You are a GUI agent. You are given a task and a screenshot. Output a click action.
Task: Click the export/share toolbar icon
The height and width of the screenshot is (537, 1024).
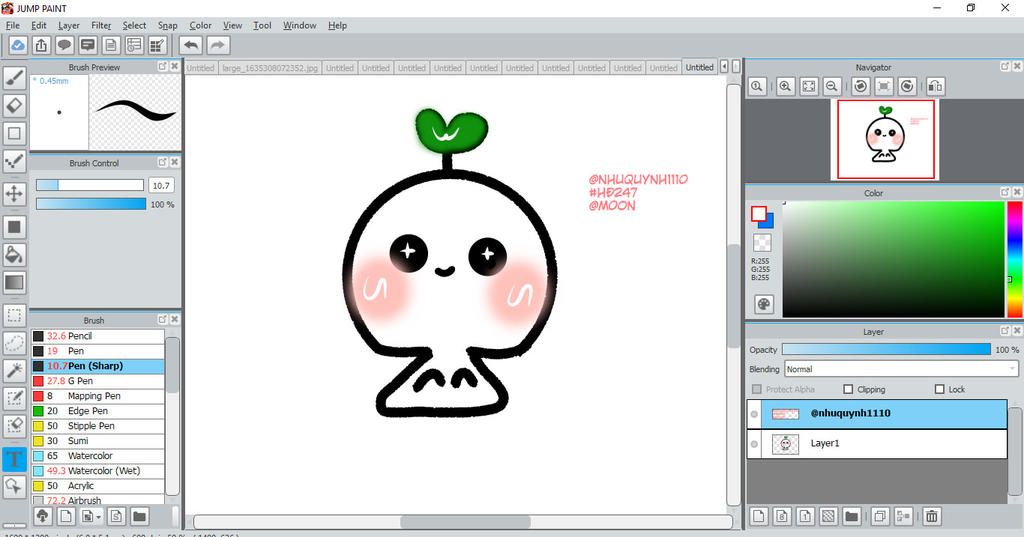tap(41, 45)
